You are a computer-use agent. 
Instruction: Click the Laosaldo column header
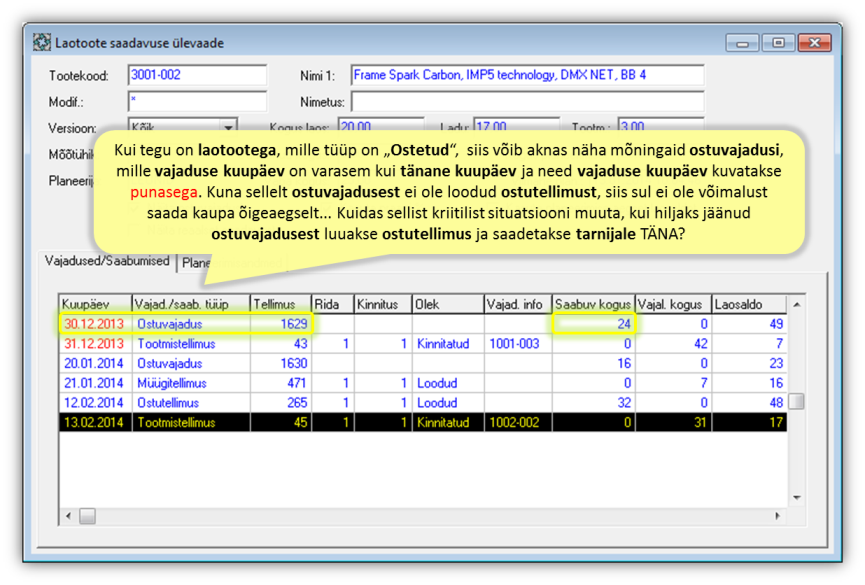(x=749, y=304)
